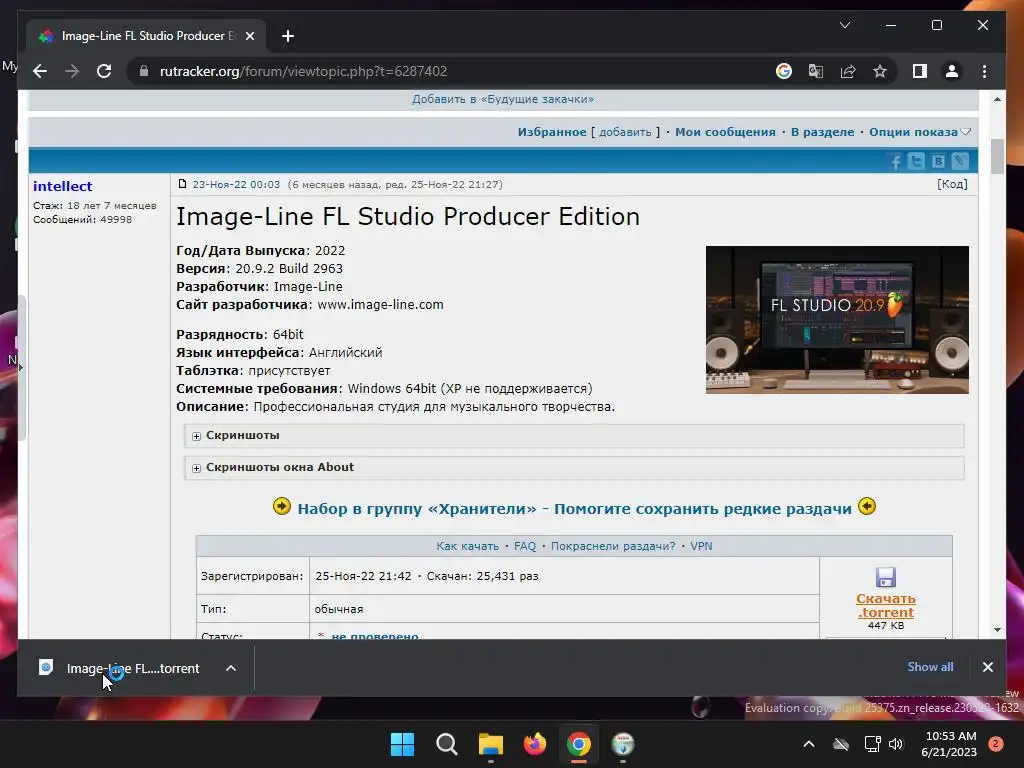Click Скачать .torrent link
The image size is (1024, 768).
886,605
